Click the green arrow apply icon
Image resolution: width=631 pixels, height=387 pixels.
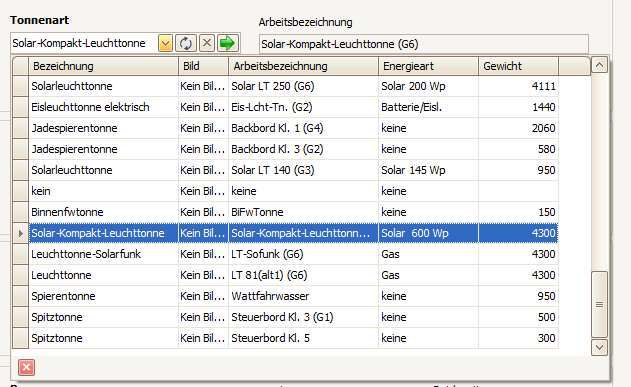(x=228, y=43)
